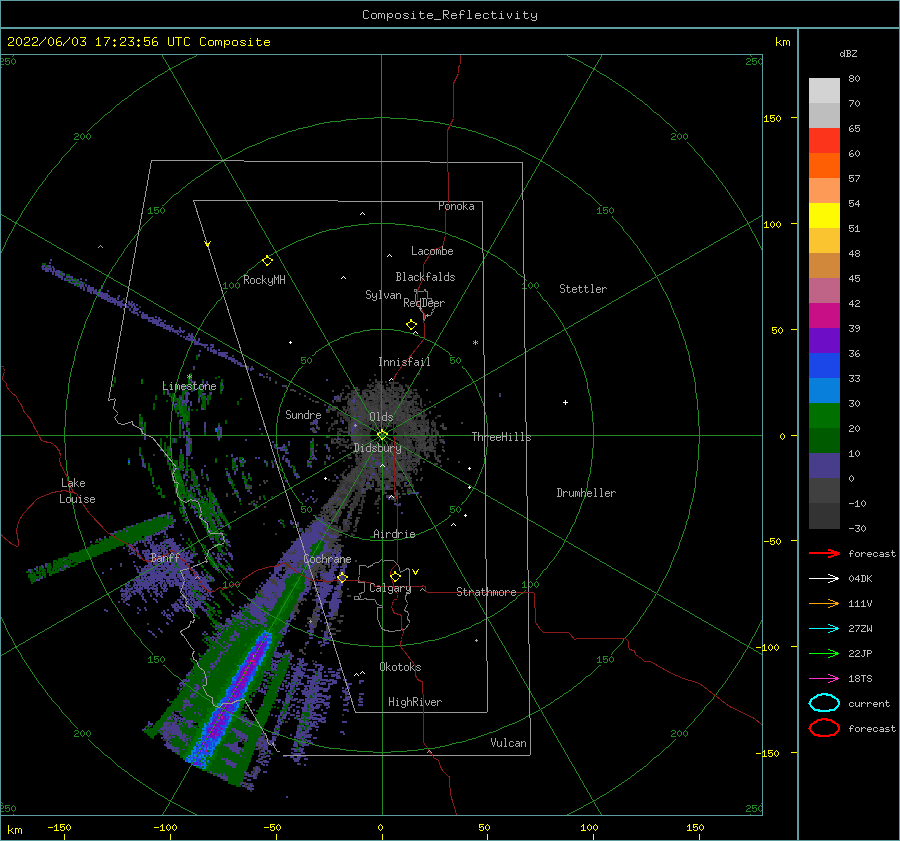This screenshot has height=841, width=900.
Task: Click the white plus marker east of ThreeHills
Action: pos(565,402)
